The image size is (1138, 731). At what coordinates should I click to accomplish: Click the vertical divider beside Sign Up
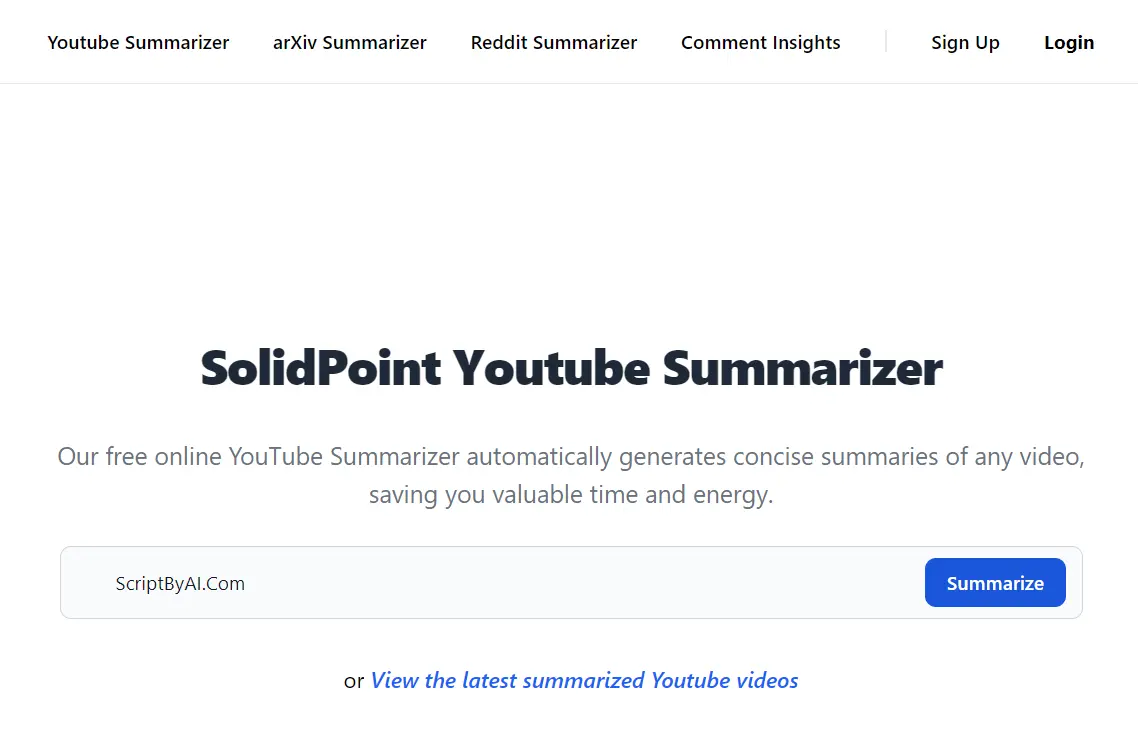coord(886,42)
